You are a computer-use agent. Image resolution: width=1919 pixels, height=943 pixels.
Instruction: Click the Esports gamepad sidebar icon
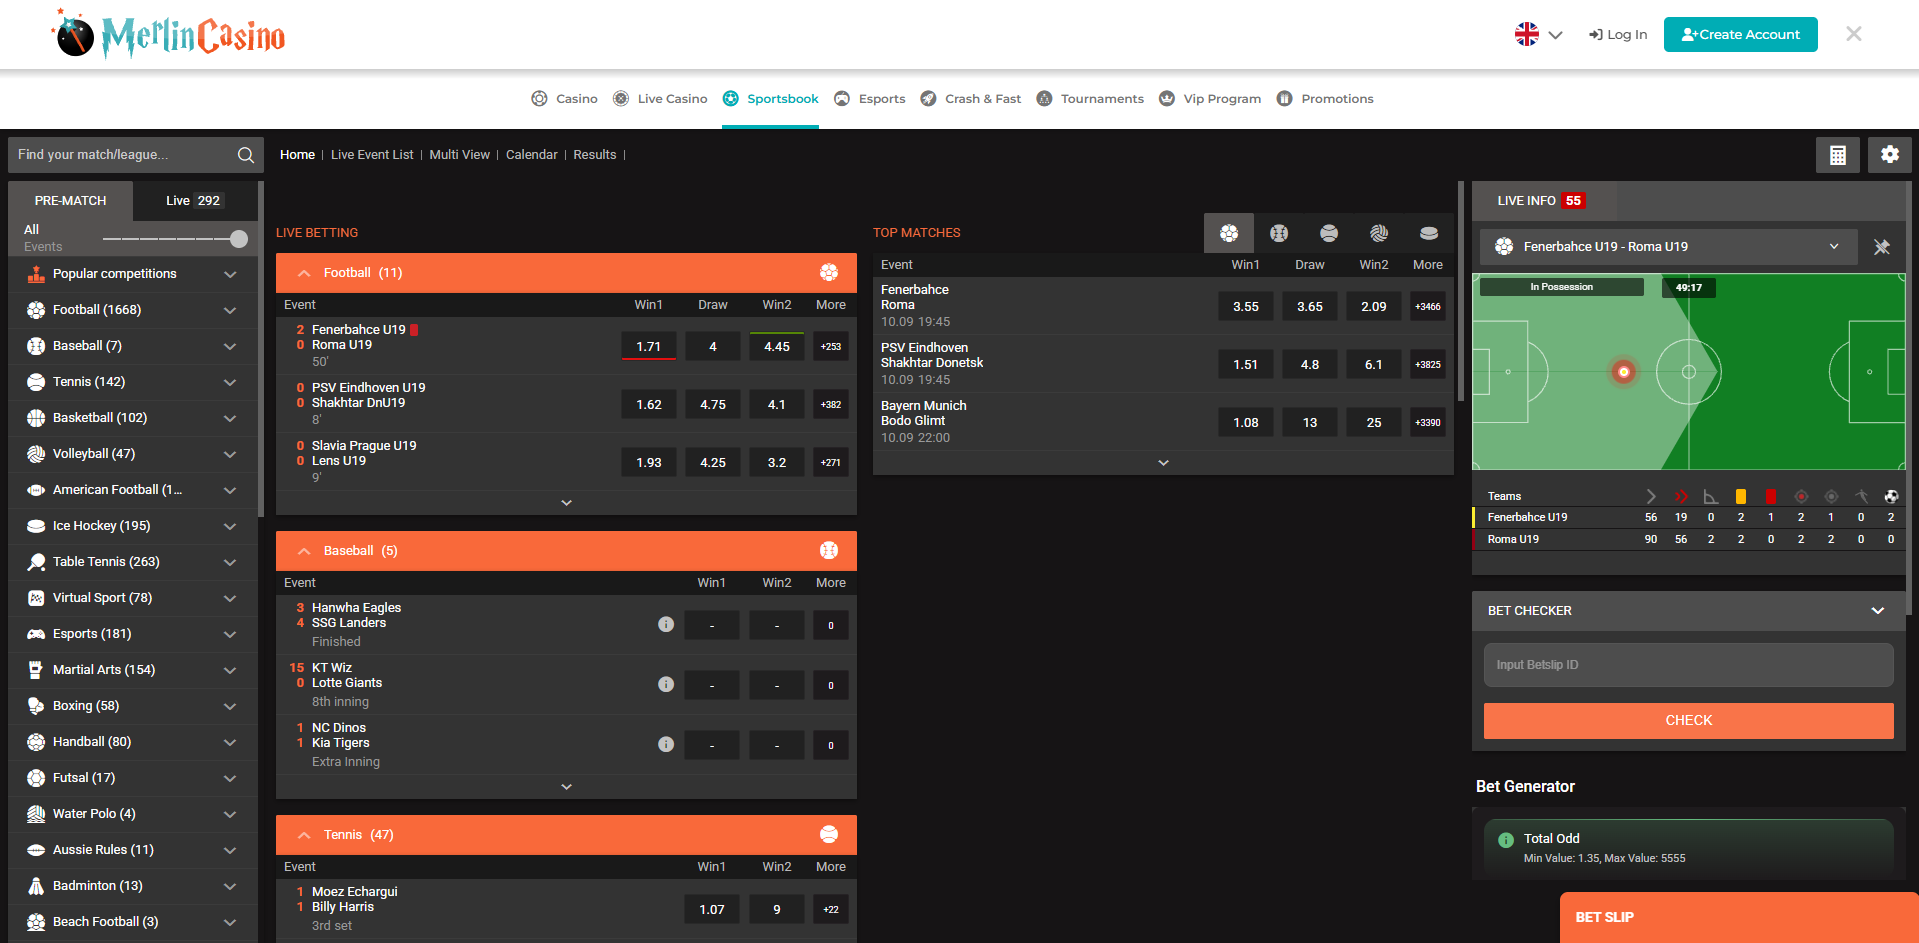36,634
